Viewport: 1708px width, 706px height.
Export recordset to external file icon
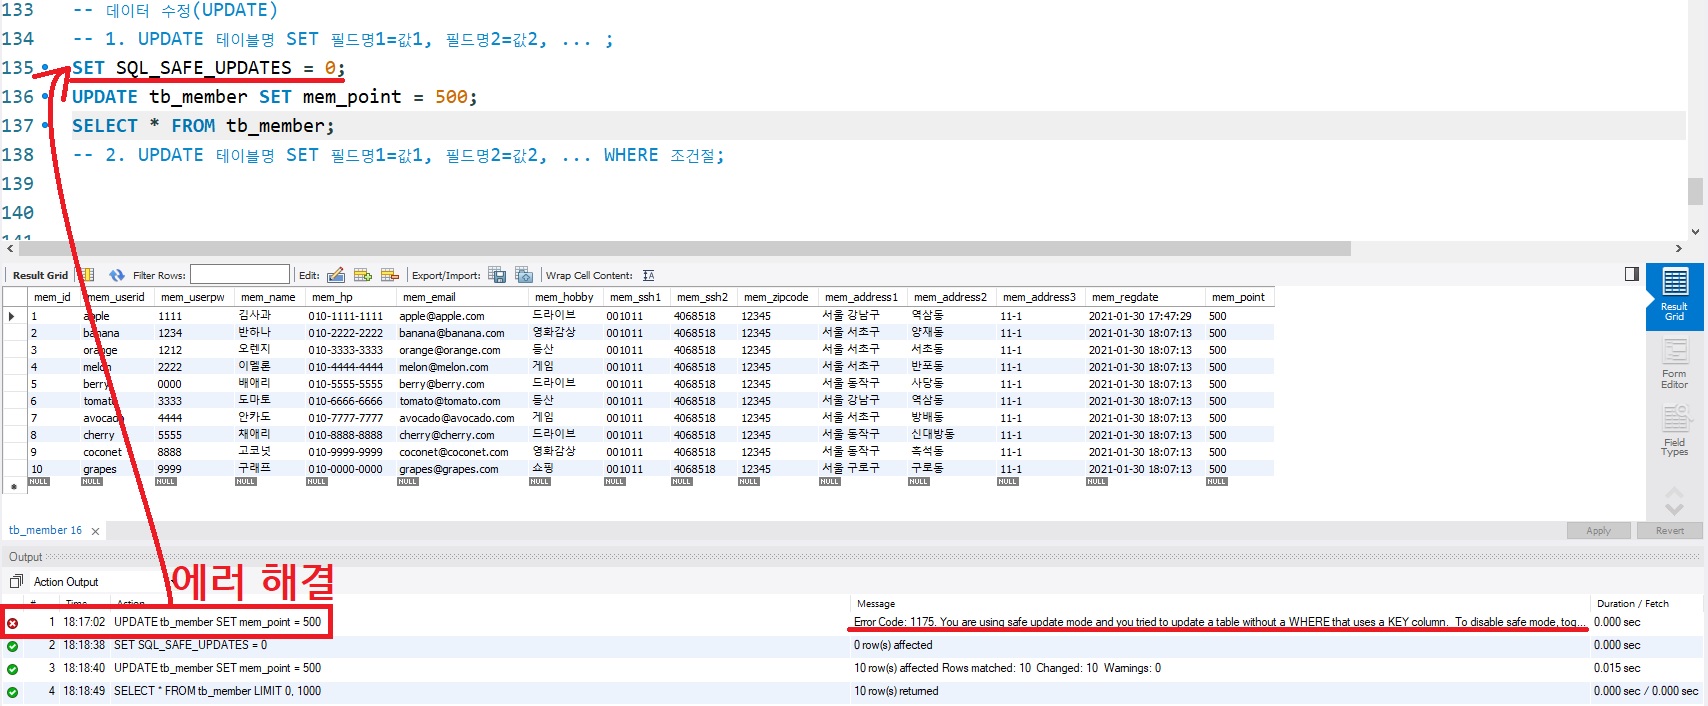click(x=497, y=275)
